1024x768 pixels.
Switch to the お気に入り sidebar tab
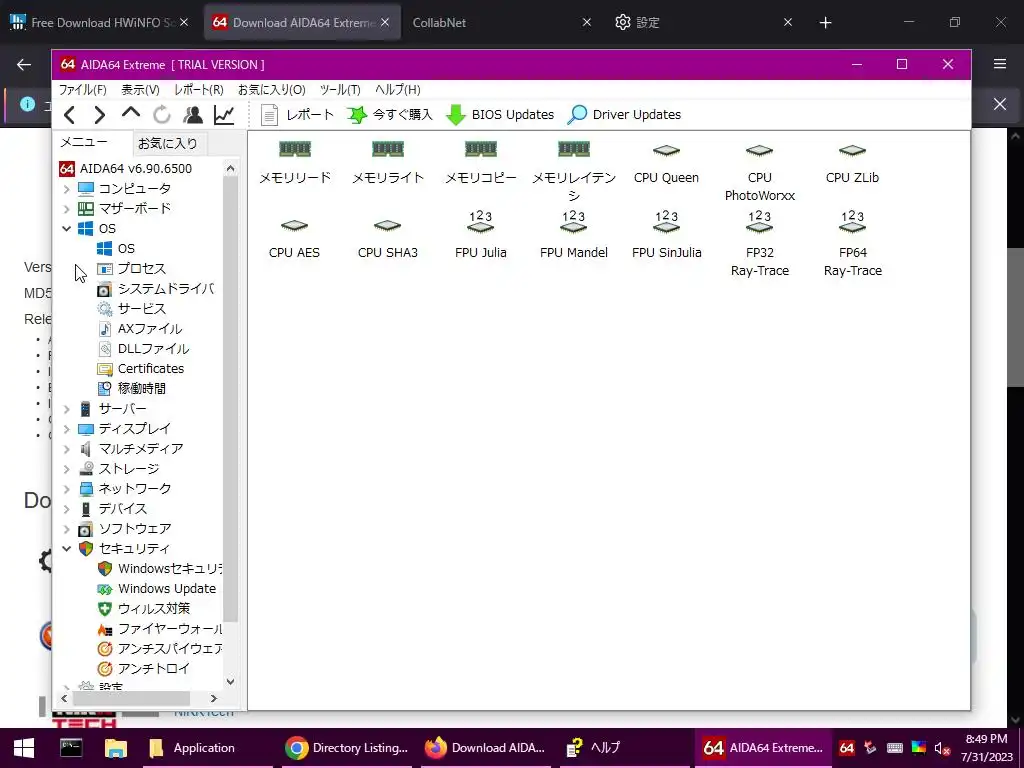coord(168,144)
